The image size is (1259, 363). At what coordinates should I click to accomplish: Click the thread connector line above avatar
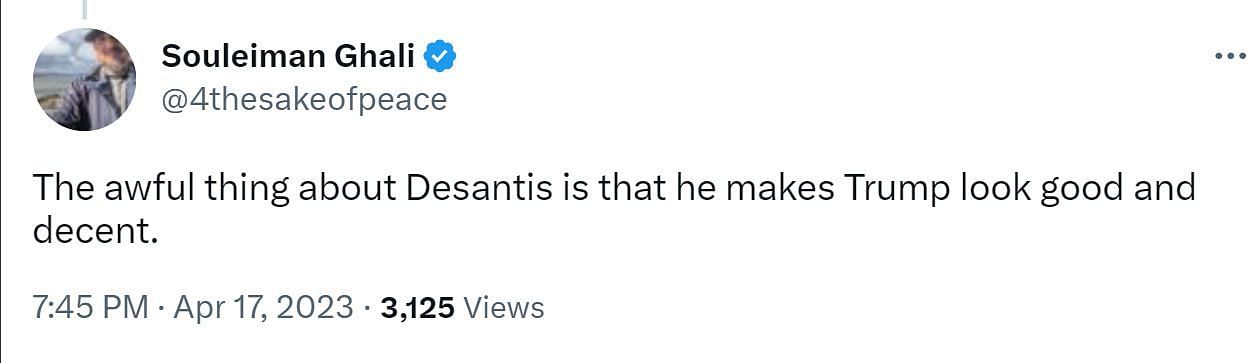84,10
